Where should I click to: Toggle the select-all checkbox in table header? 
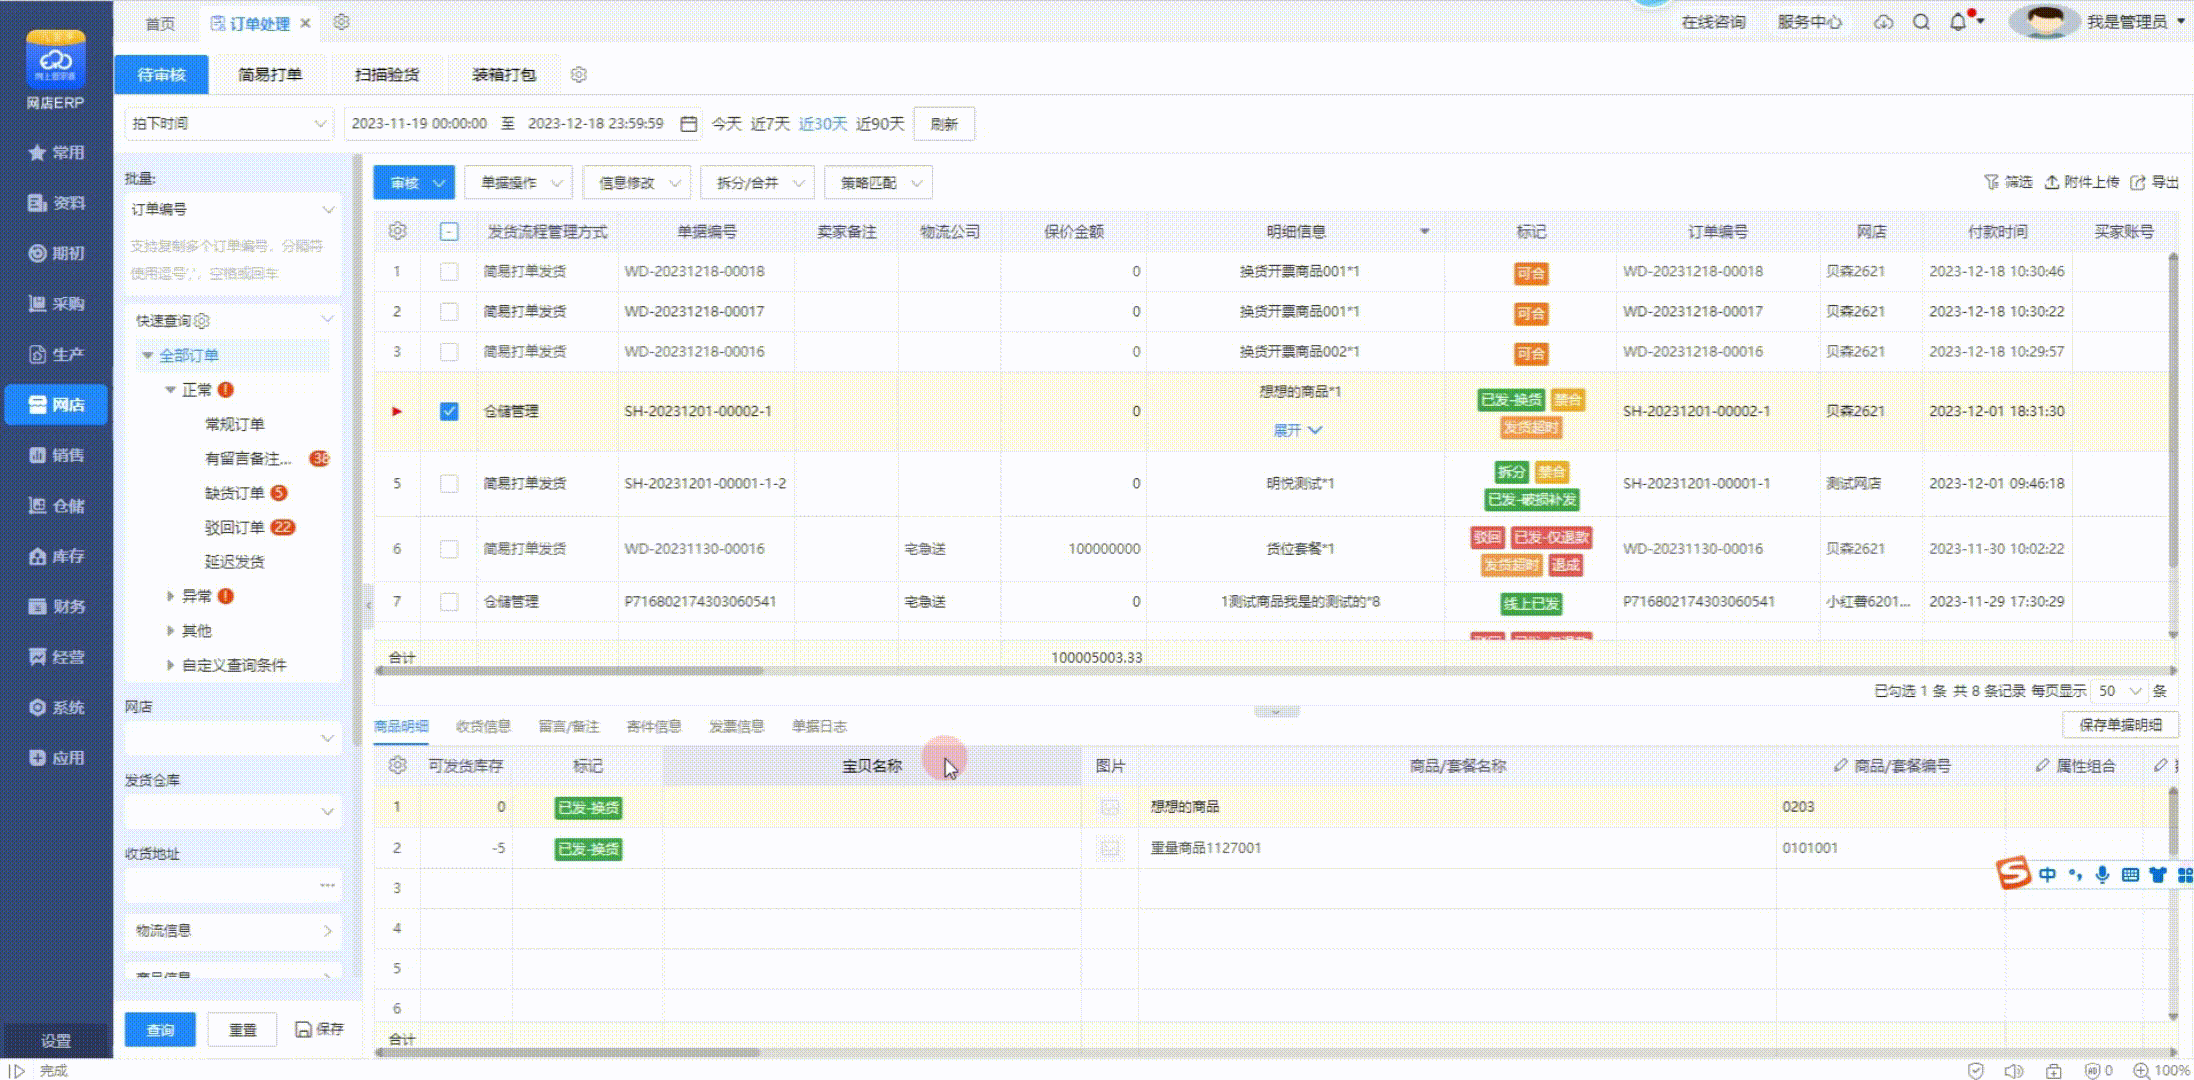449,232
